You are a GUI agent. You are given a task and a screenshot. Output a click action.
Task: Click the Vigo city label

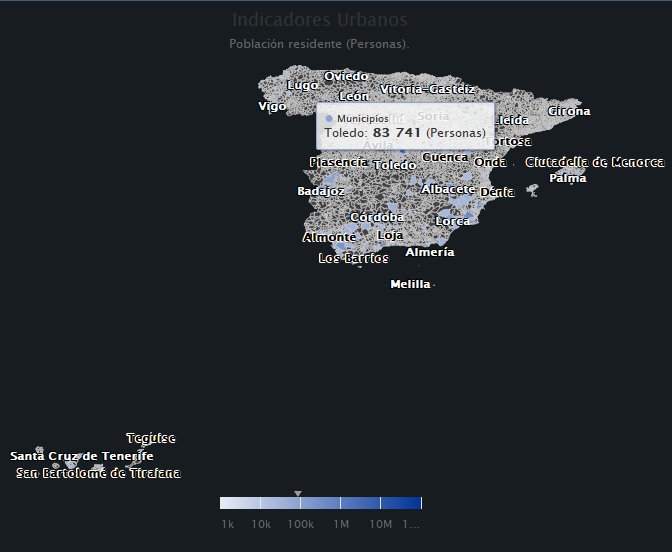(272, 106)
